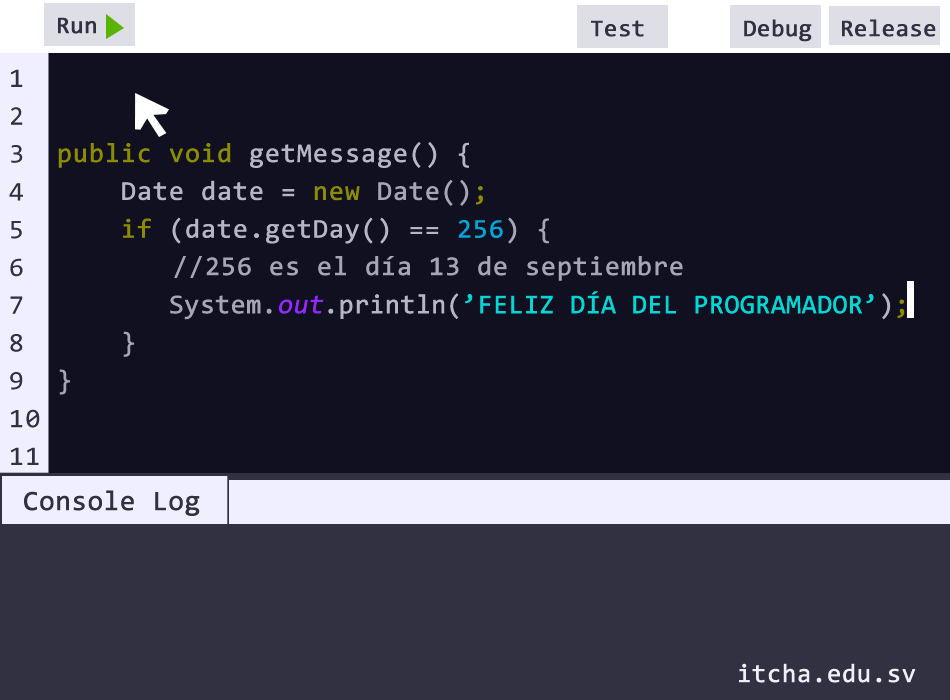Click the closing brace on line 9
Image resolution: width=950 pixels, height=700 pixels.
(x=65, y=381)
